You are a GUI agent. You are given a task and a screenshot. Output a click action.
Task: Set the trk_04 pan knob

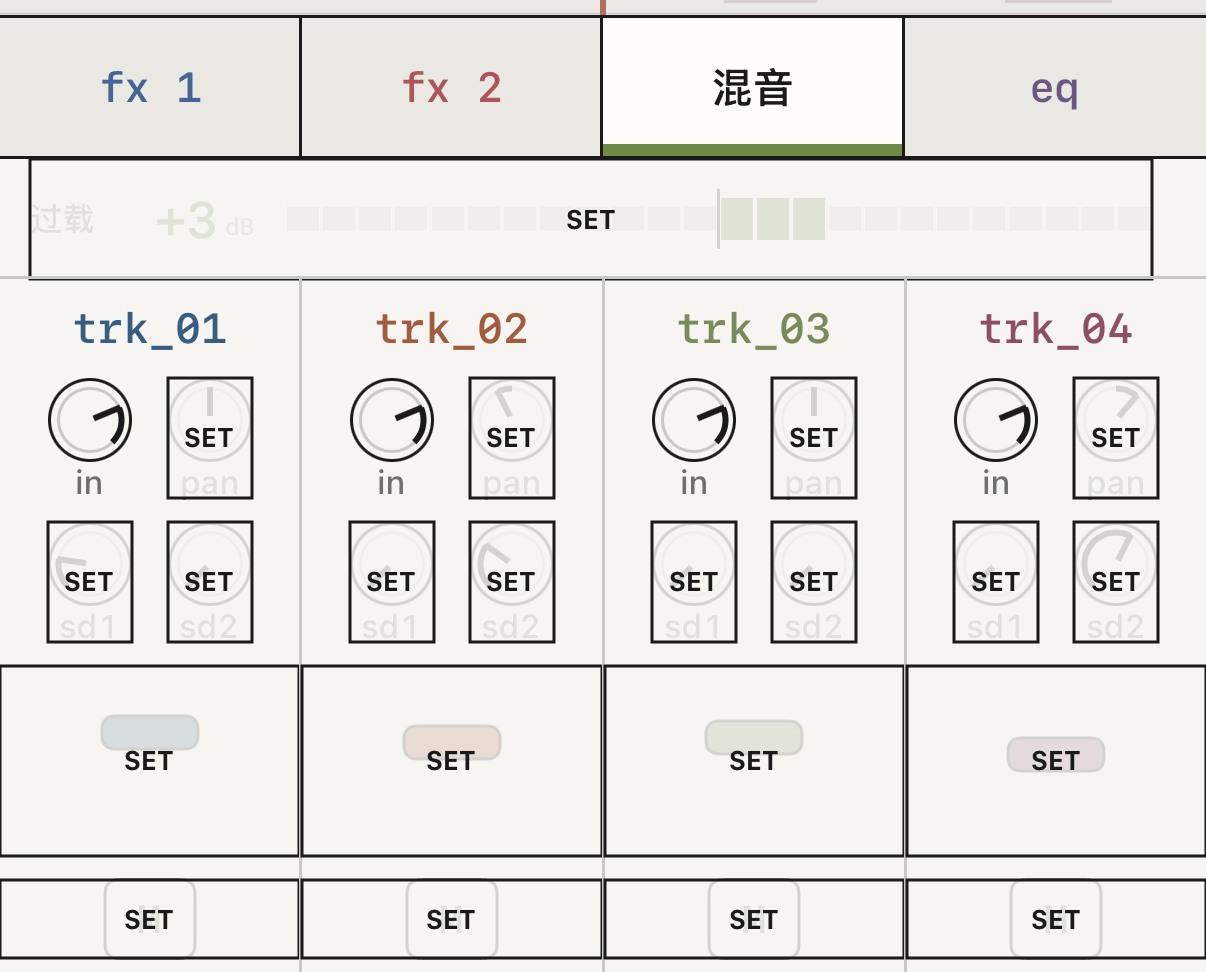tap(1116, 438)
